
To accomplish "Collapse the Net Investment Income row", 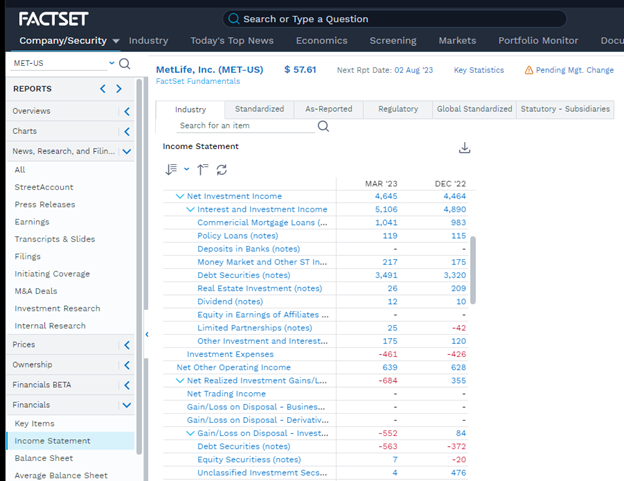I will coord(180,196).
